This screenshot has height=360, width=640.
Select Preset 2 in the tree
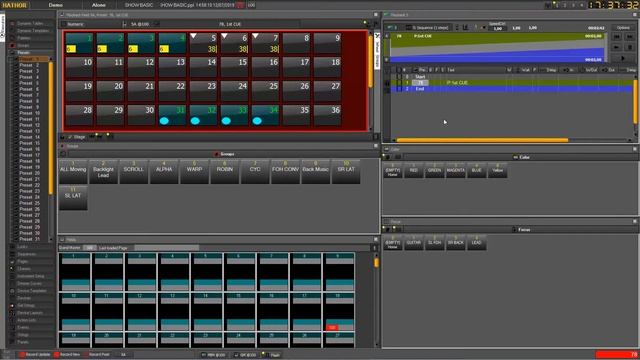[x=29, y=65]
